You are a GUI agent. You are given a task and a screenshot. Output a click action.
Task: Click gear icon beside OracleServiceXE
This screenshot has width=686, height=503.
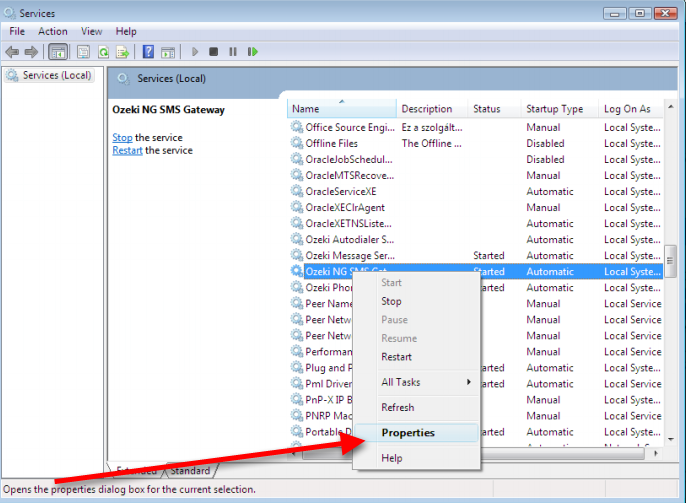point(297,191)
